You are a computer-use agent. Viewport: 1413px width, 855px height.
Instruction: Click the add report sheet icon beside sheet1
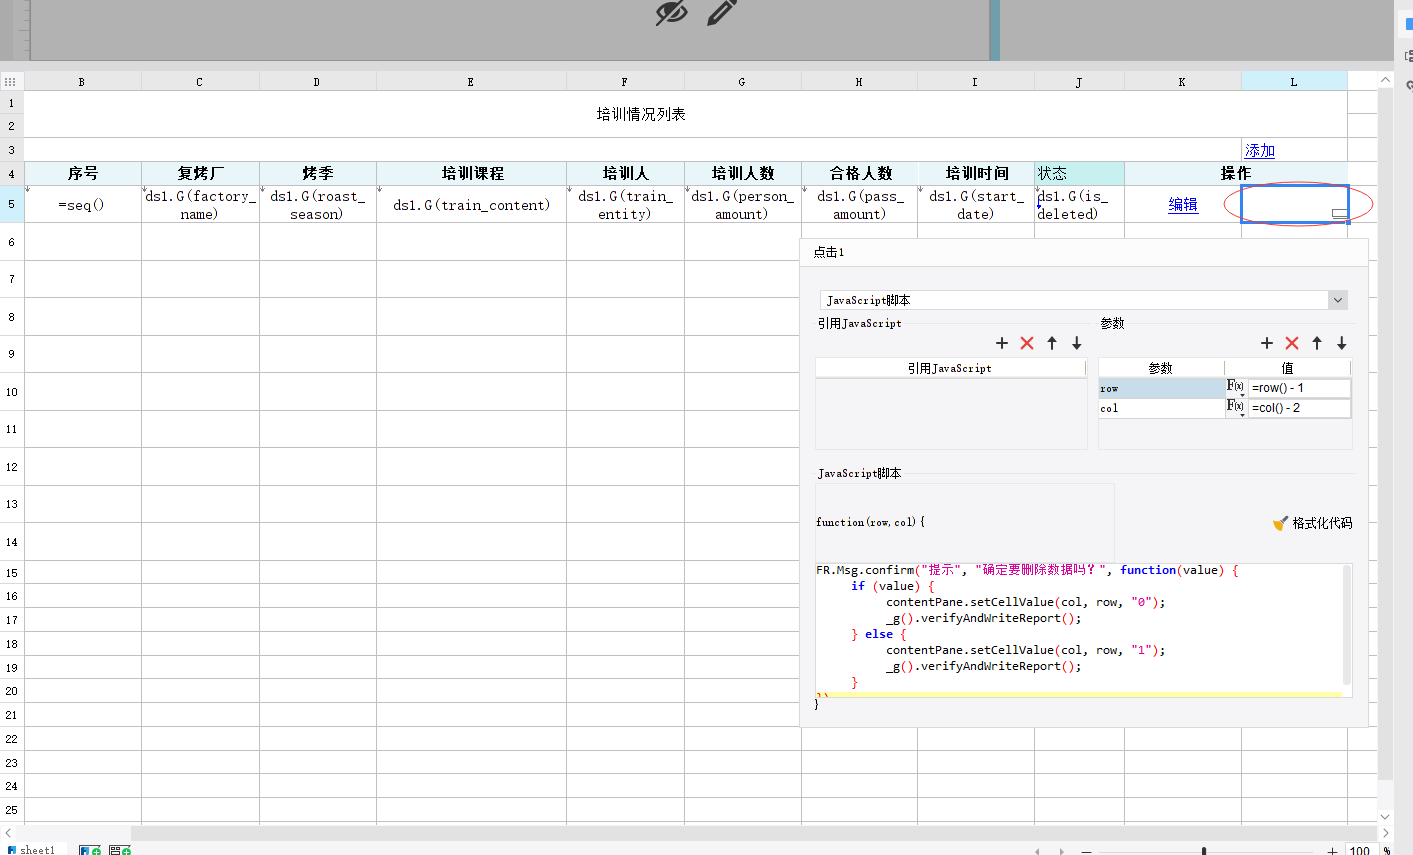90,850
